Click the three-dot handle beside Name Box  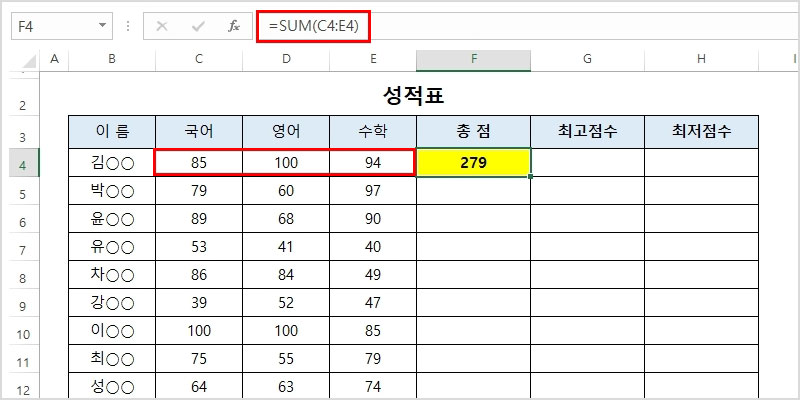pyautogui.click(x=128, y=26)
